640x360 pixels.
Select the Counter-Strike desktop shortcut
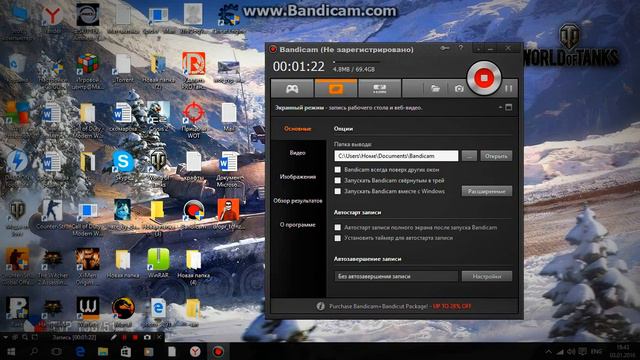coord(52,215)
